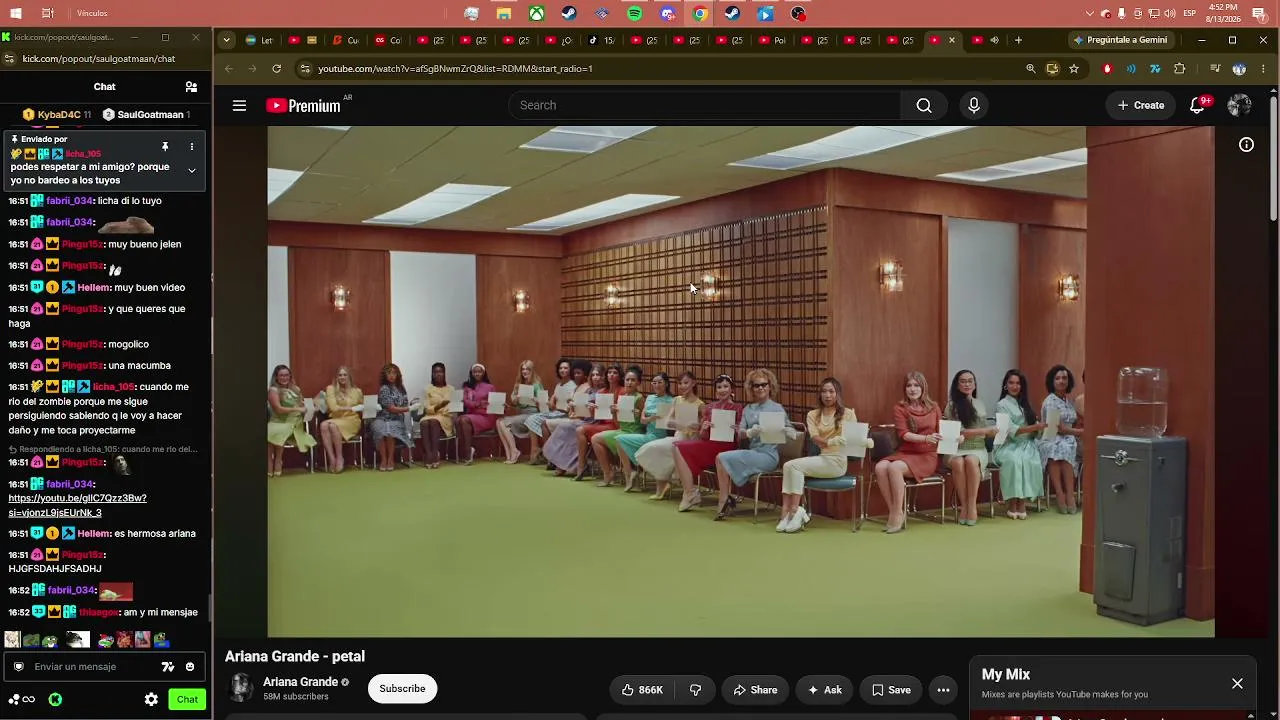Open Chrome three-dot menu
The height and width of the screenshot is (720, 1280).
(1264, 69)
